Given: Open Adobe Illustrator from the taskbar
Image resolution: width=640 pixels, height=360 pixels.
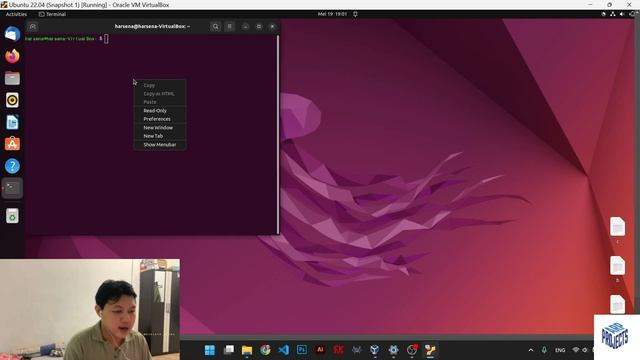Looking at the screenshot, I should tap(320, 350).
